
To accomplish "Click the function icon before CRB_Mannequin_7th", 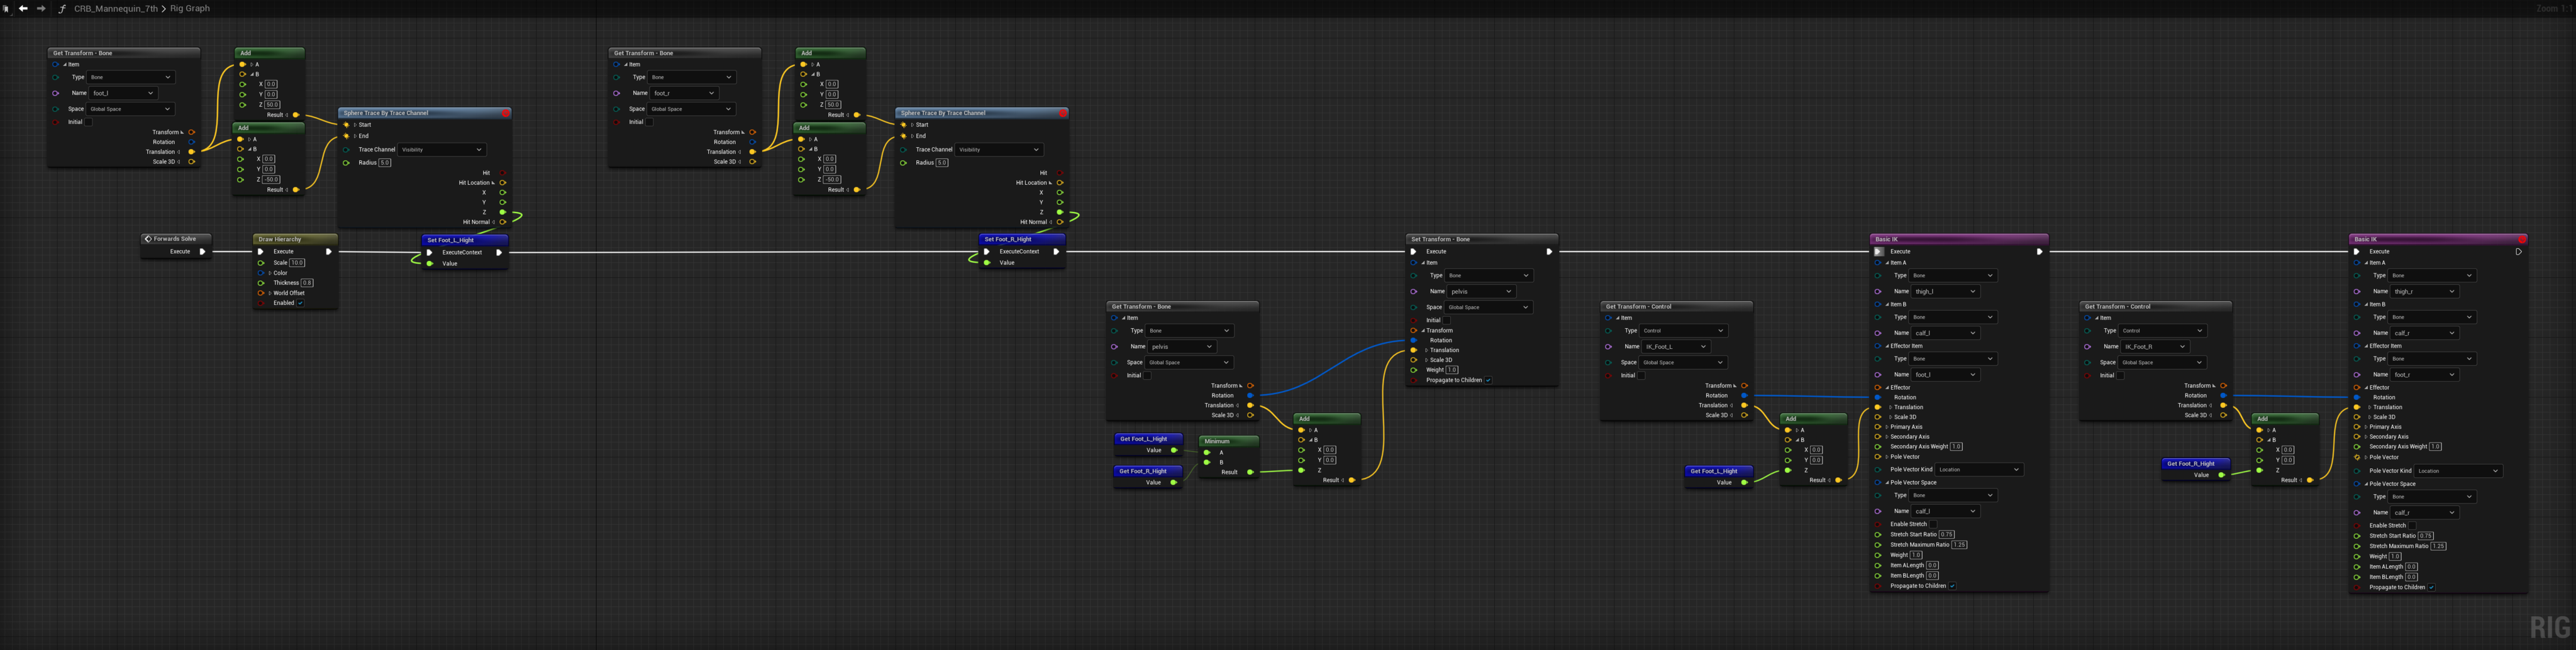I will 62,8.
